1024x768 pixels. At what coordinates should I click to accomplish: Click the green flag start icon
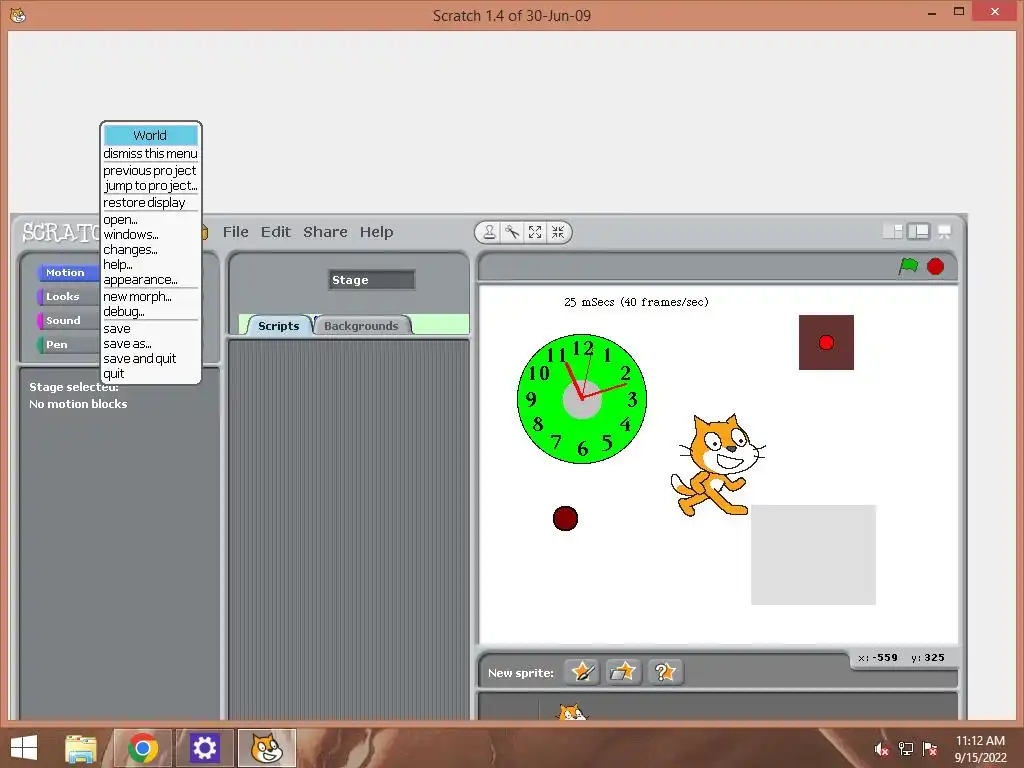coord(908,266)
